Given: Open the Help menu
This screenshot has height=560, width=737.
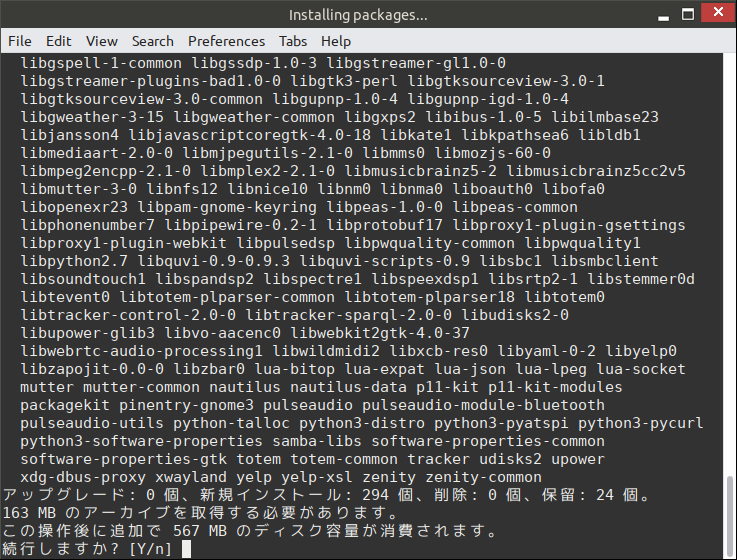Looking at the screenshot, I should 336,41.
